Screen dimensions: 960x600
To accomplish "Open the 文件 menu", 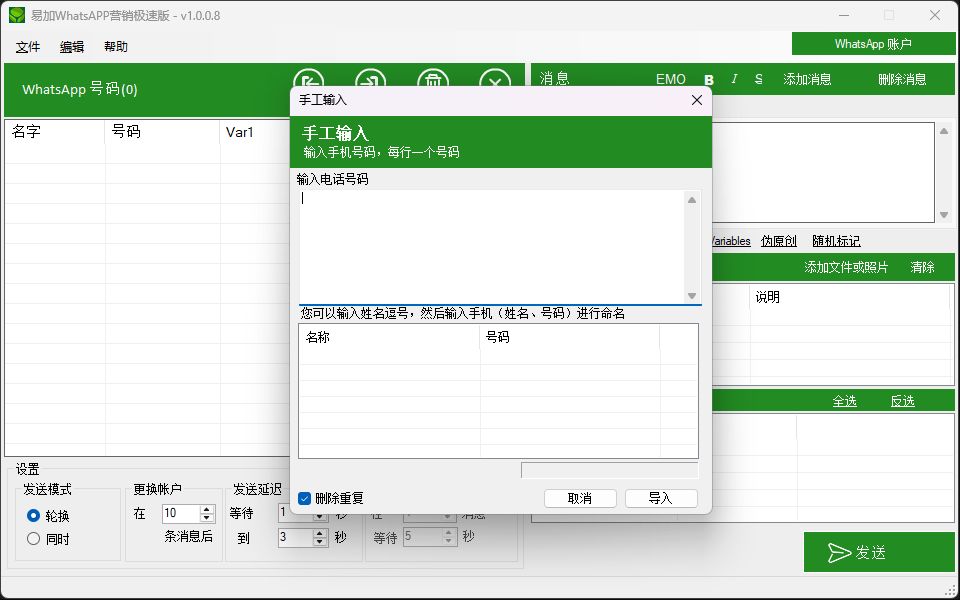I will click(28, 47).
